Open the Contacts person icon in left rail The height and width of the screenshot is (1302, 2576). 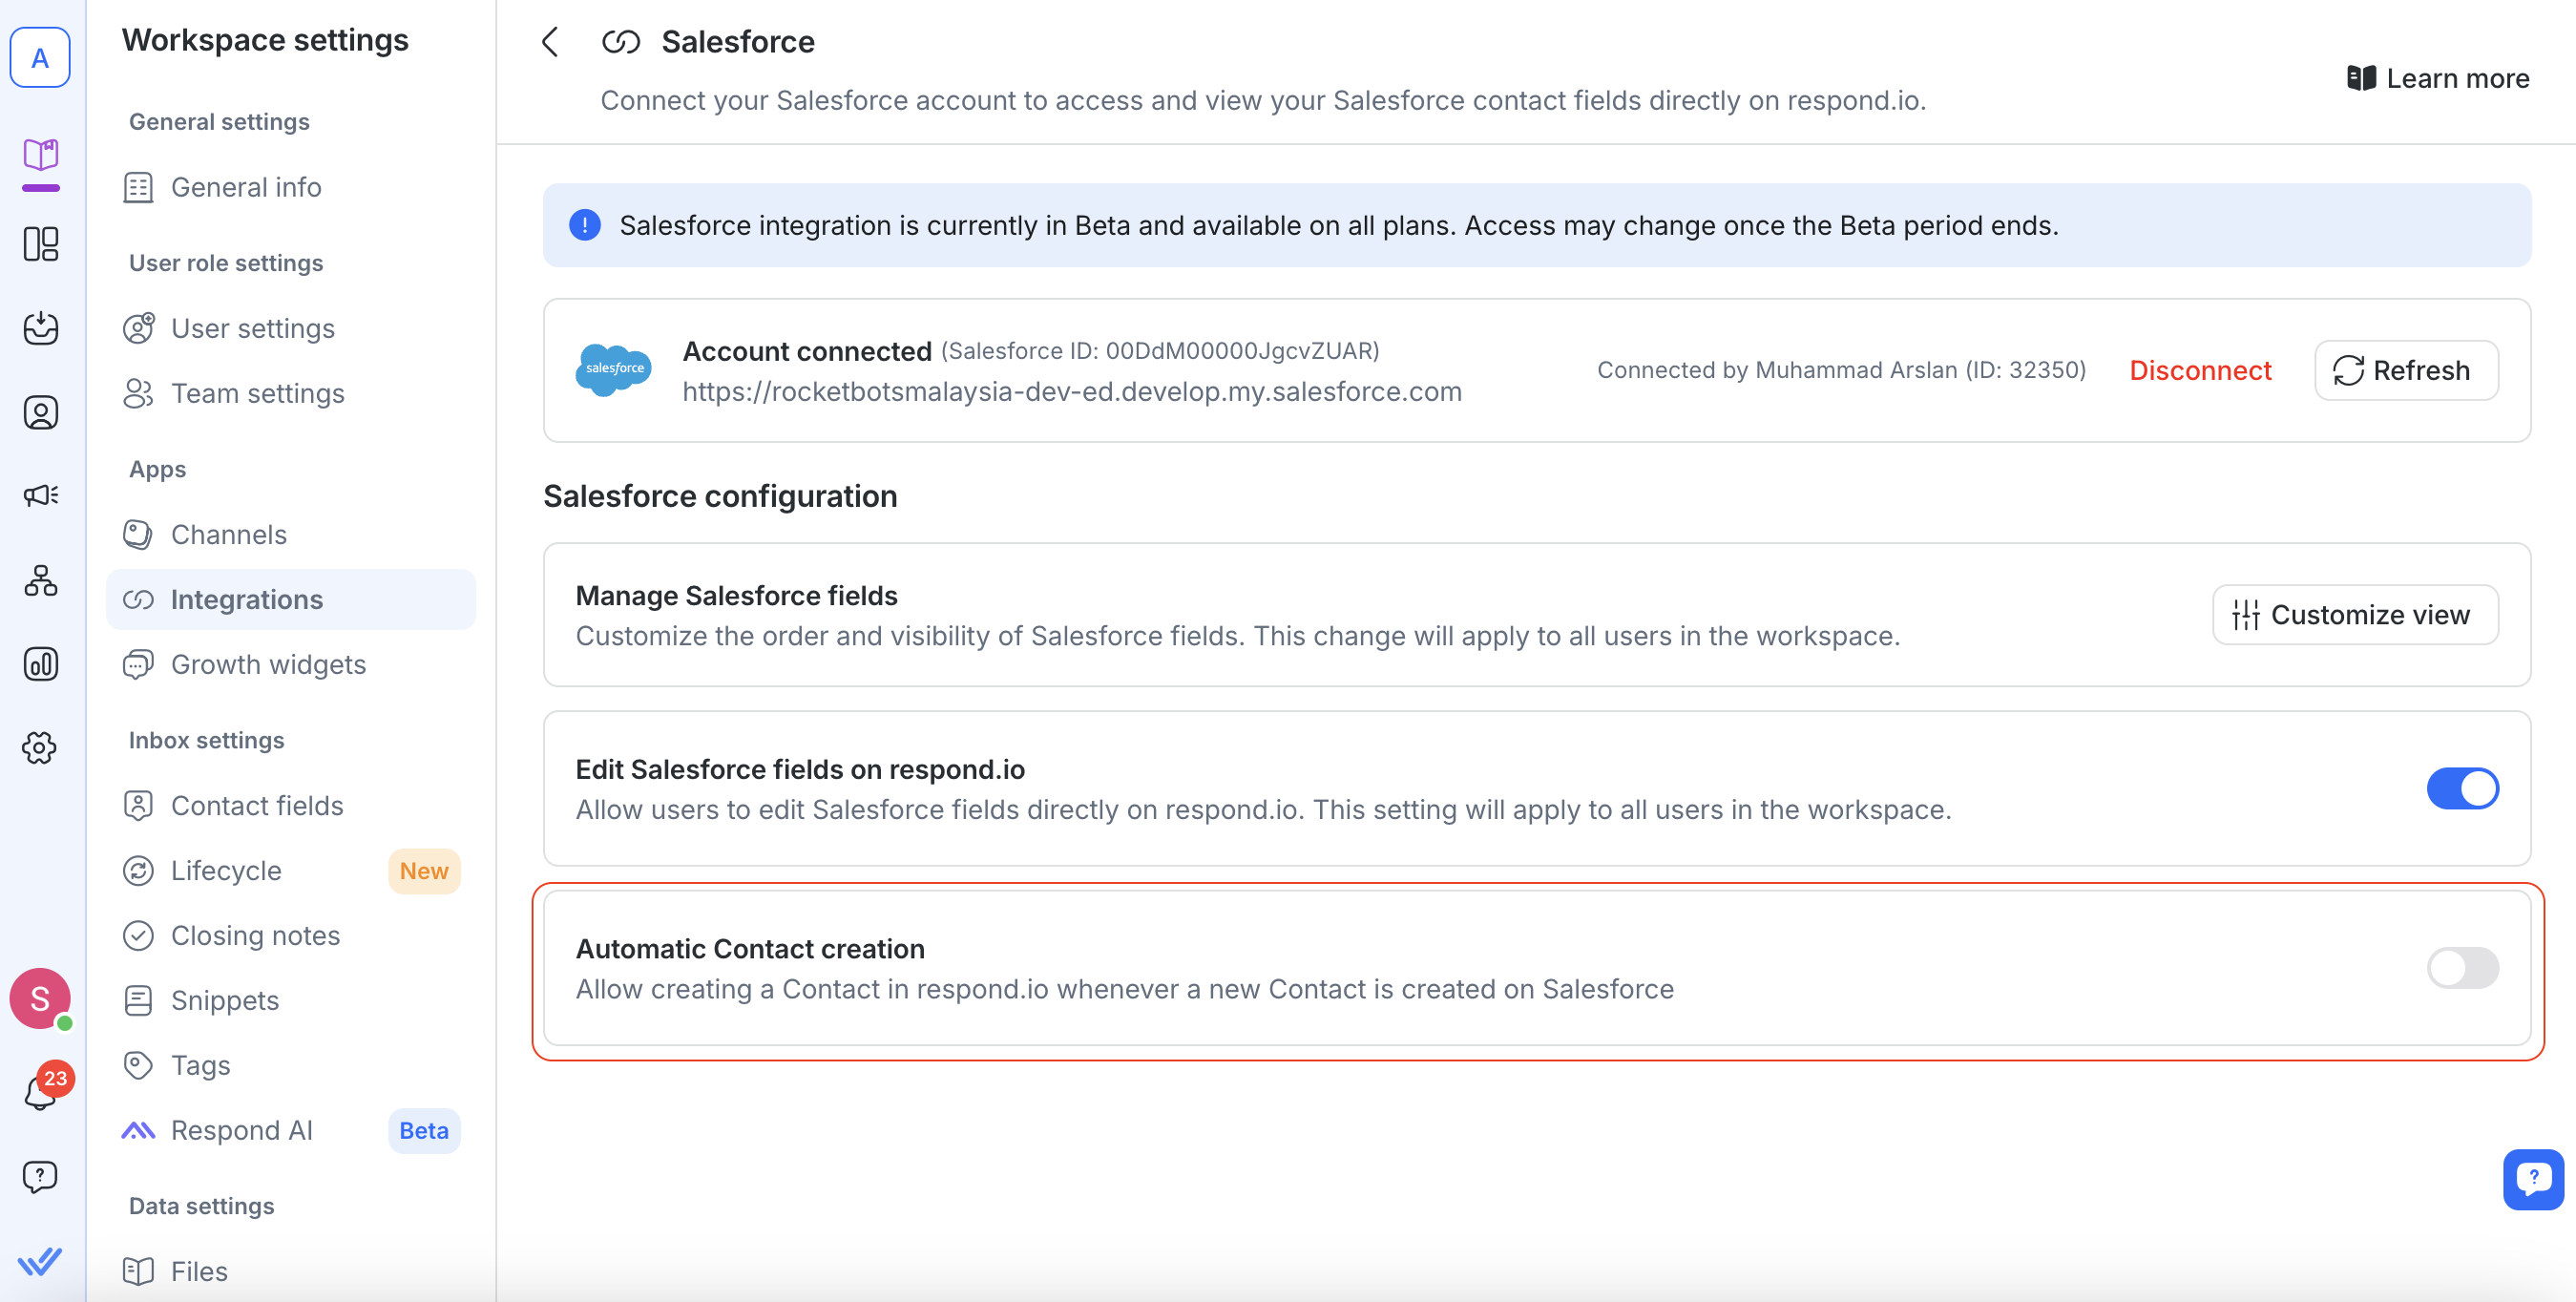40,412
